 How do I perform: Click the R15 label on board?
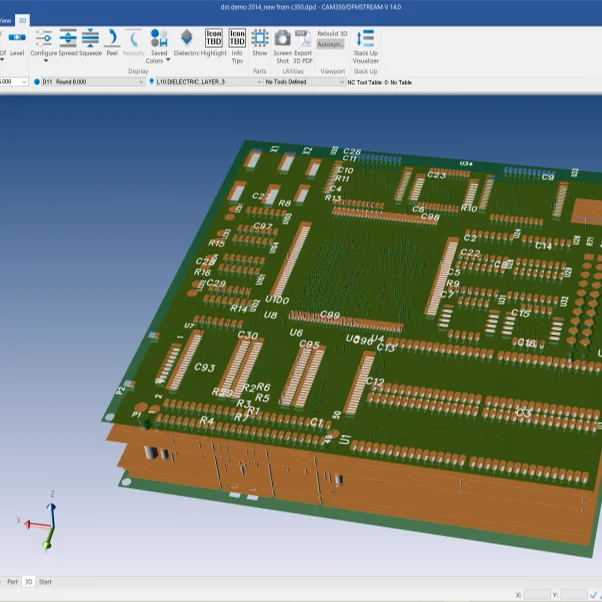pyautogui.click(x=217, y=243)
